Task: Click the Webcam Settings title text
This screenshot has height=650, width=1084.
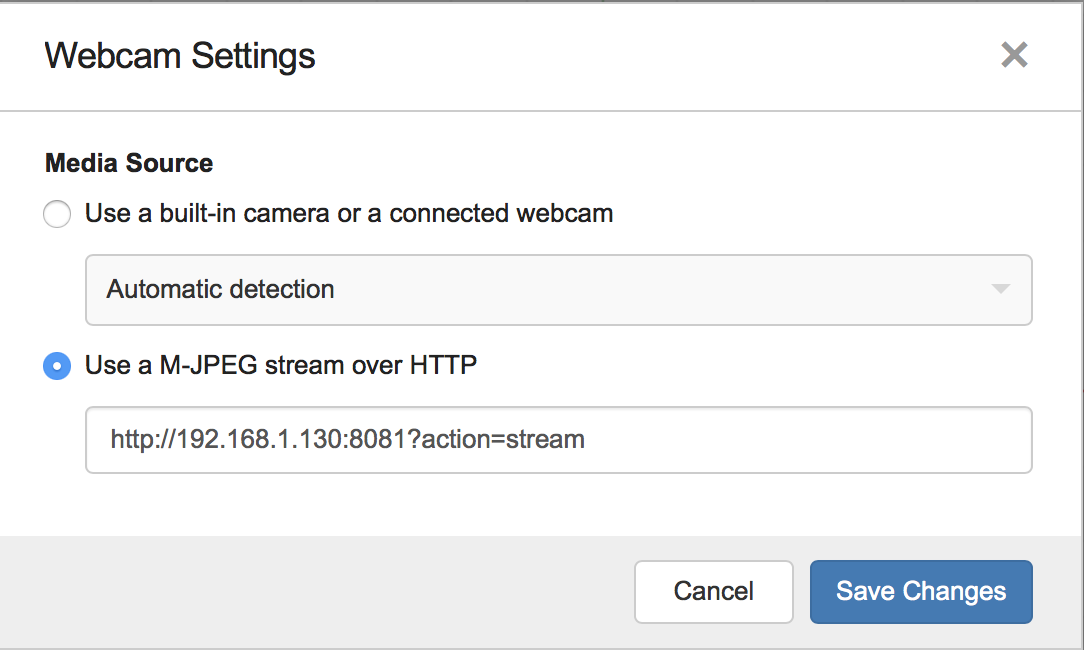Action: click(x=180, y=56)
